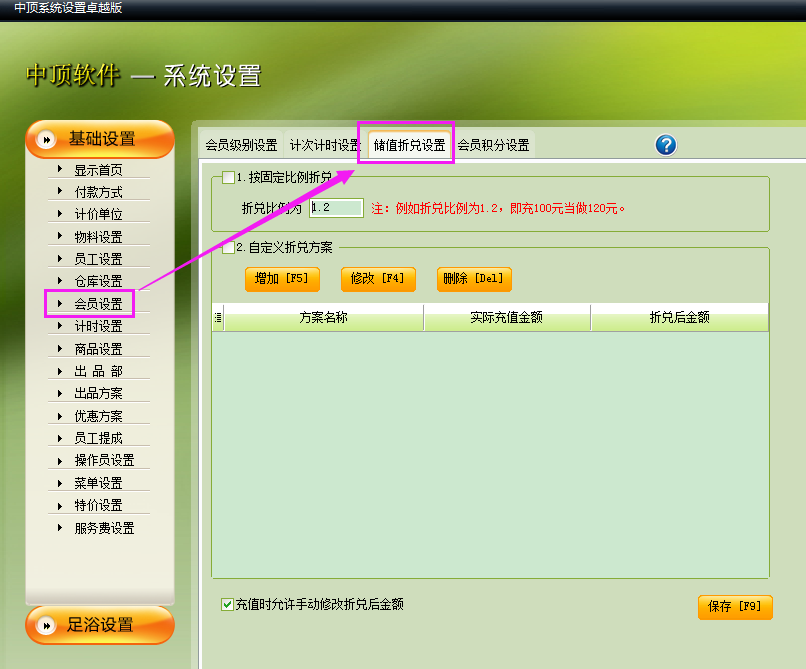Expand arrow beside 仓库设置
The height and width of the screenshot is (669, 806).
click(60, 280)
